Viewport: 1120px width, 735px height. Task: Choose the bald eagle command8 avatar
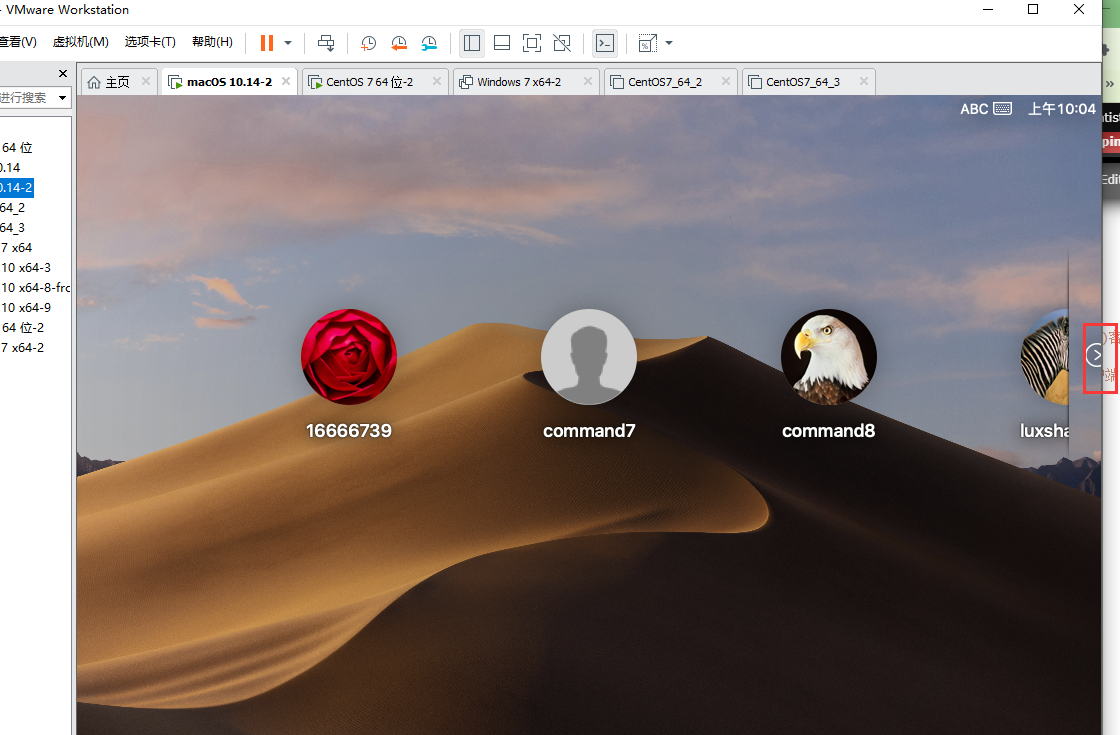tap(829, 356)
